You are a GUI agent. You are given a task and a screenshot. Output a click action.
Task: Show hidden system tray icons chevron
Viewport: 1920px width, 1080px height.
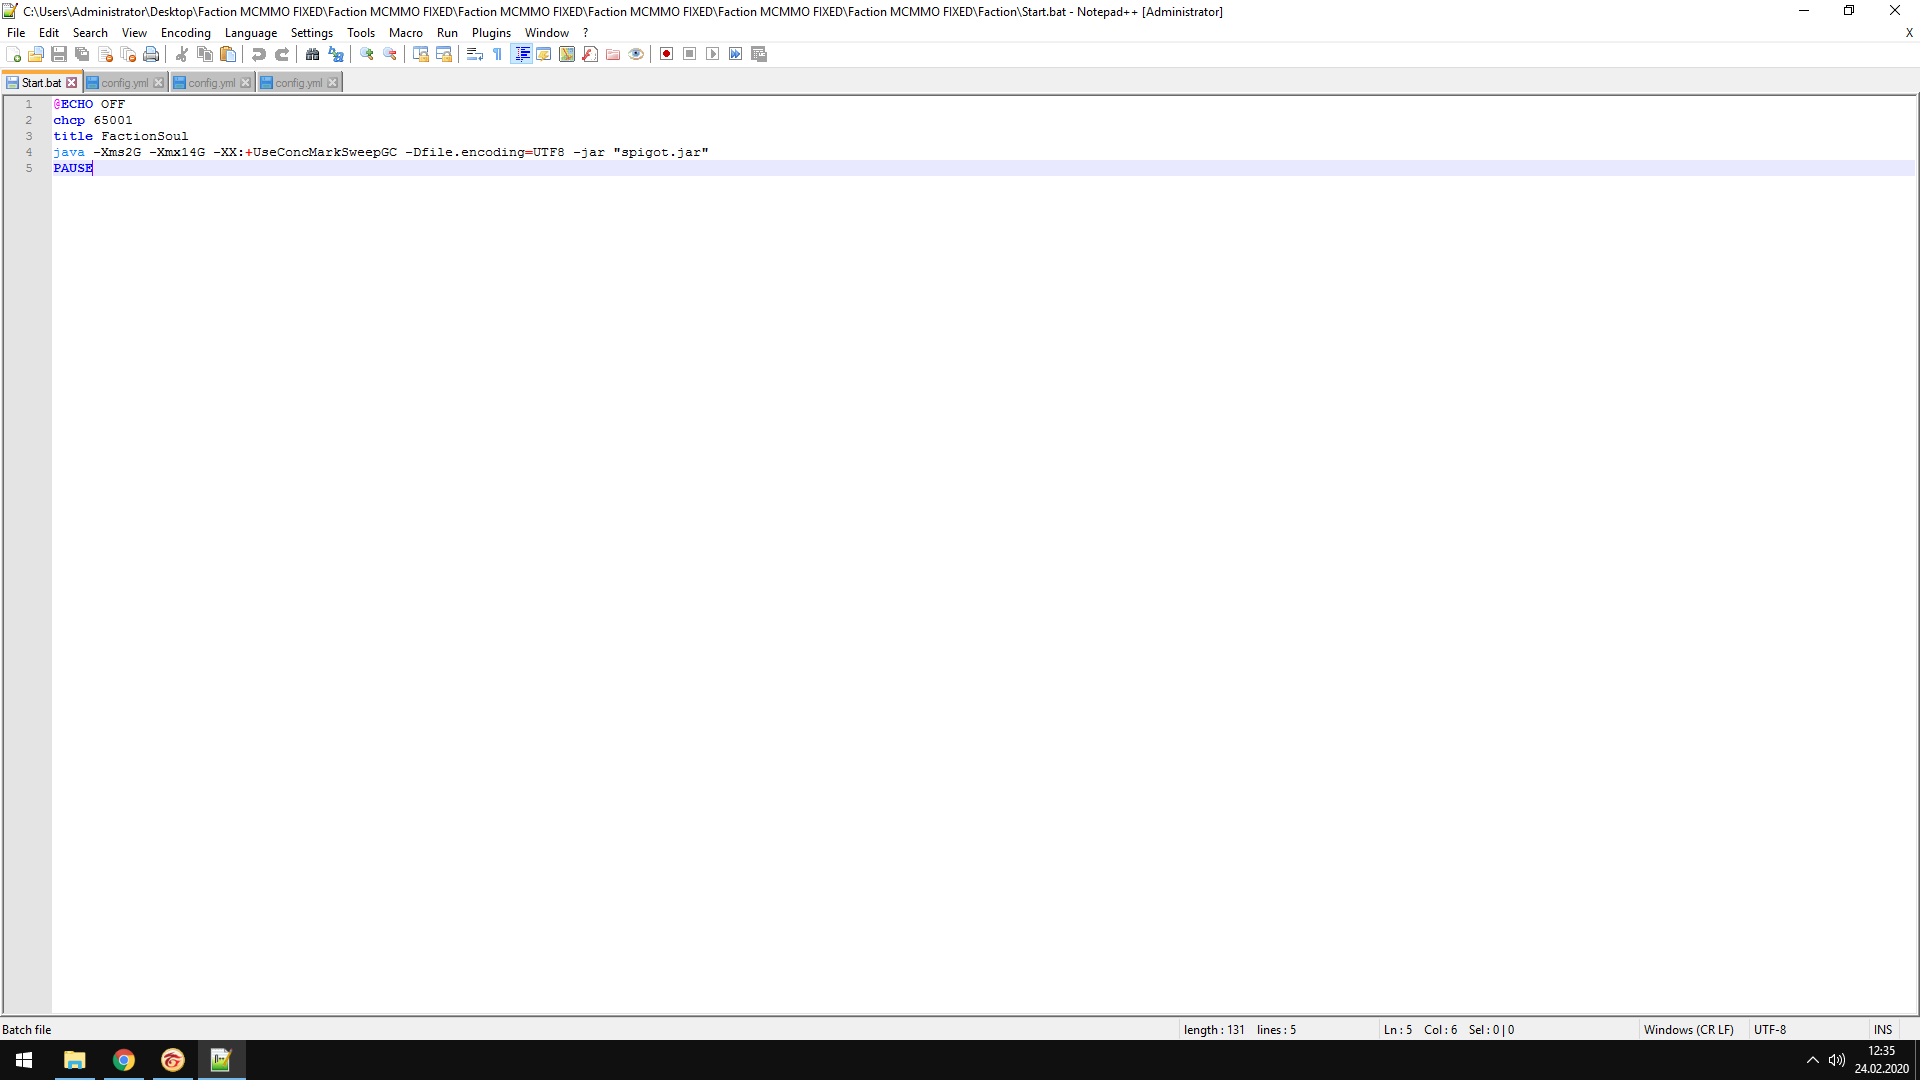point(1812,1060)
